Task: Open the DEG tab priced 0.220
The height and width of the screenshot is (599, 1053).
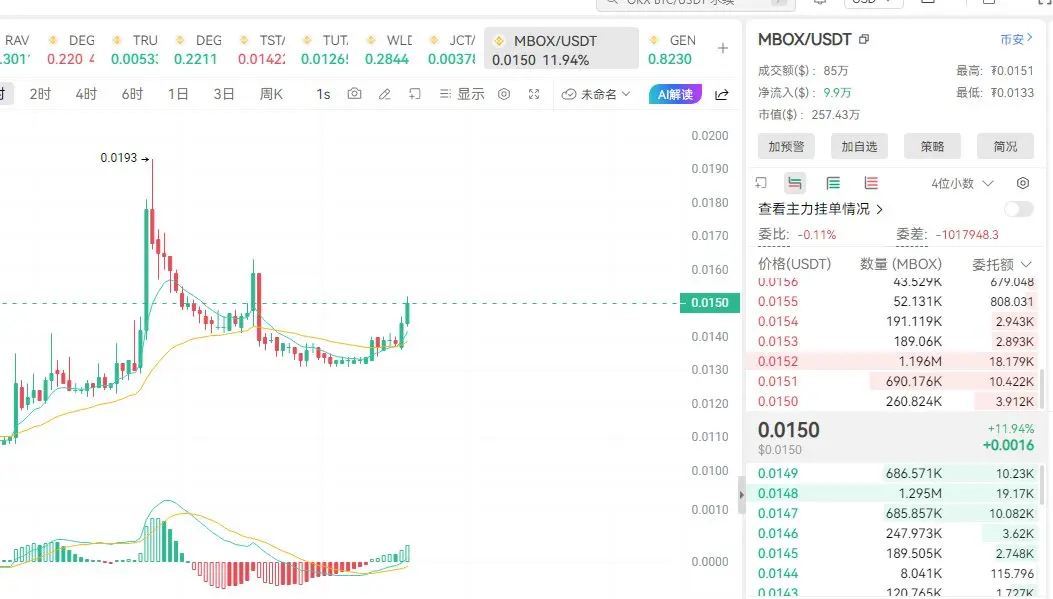Action: [x=71, y=50]
